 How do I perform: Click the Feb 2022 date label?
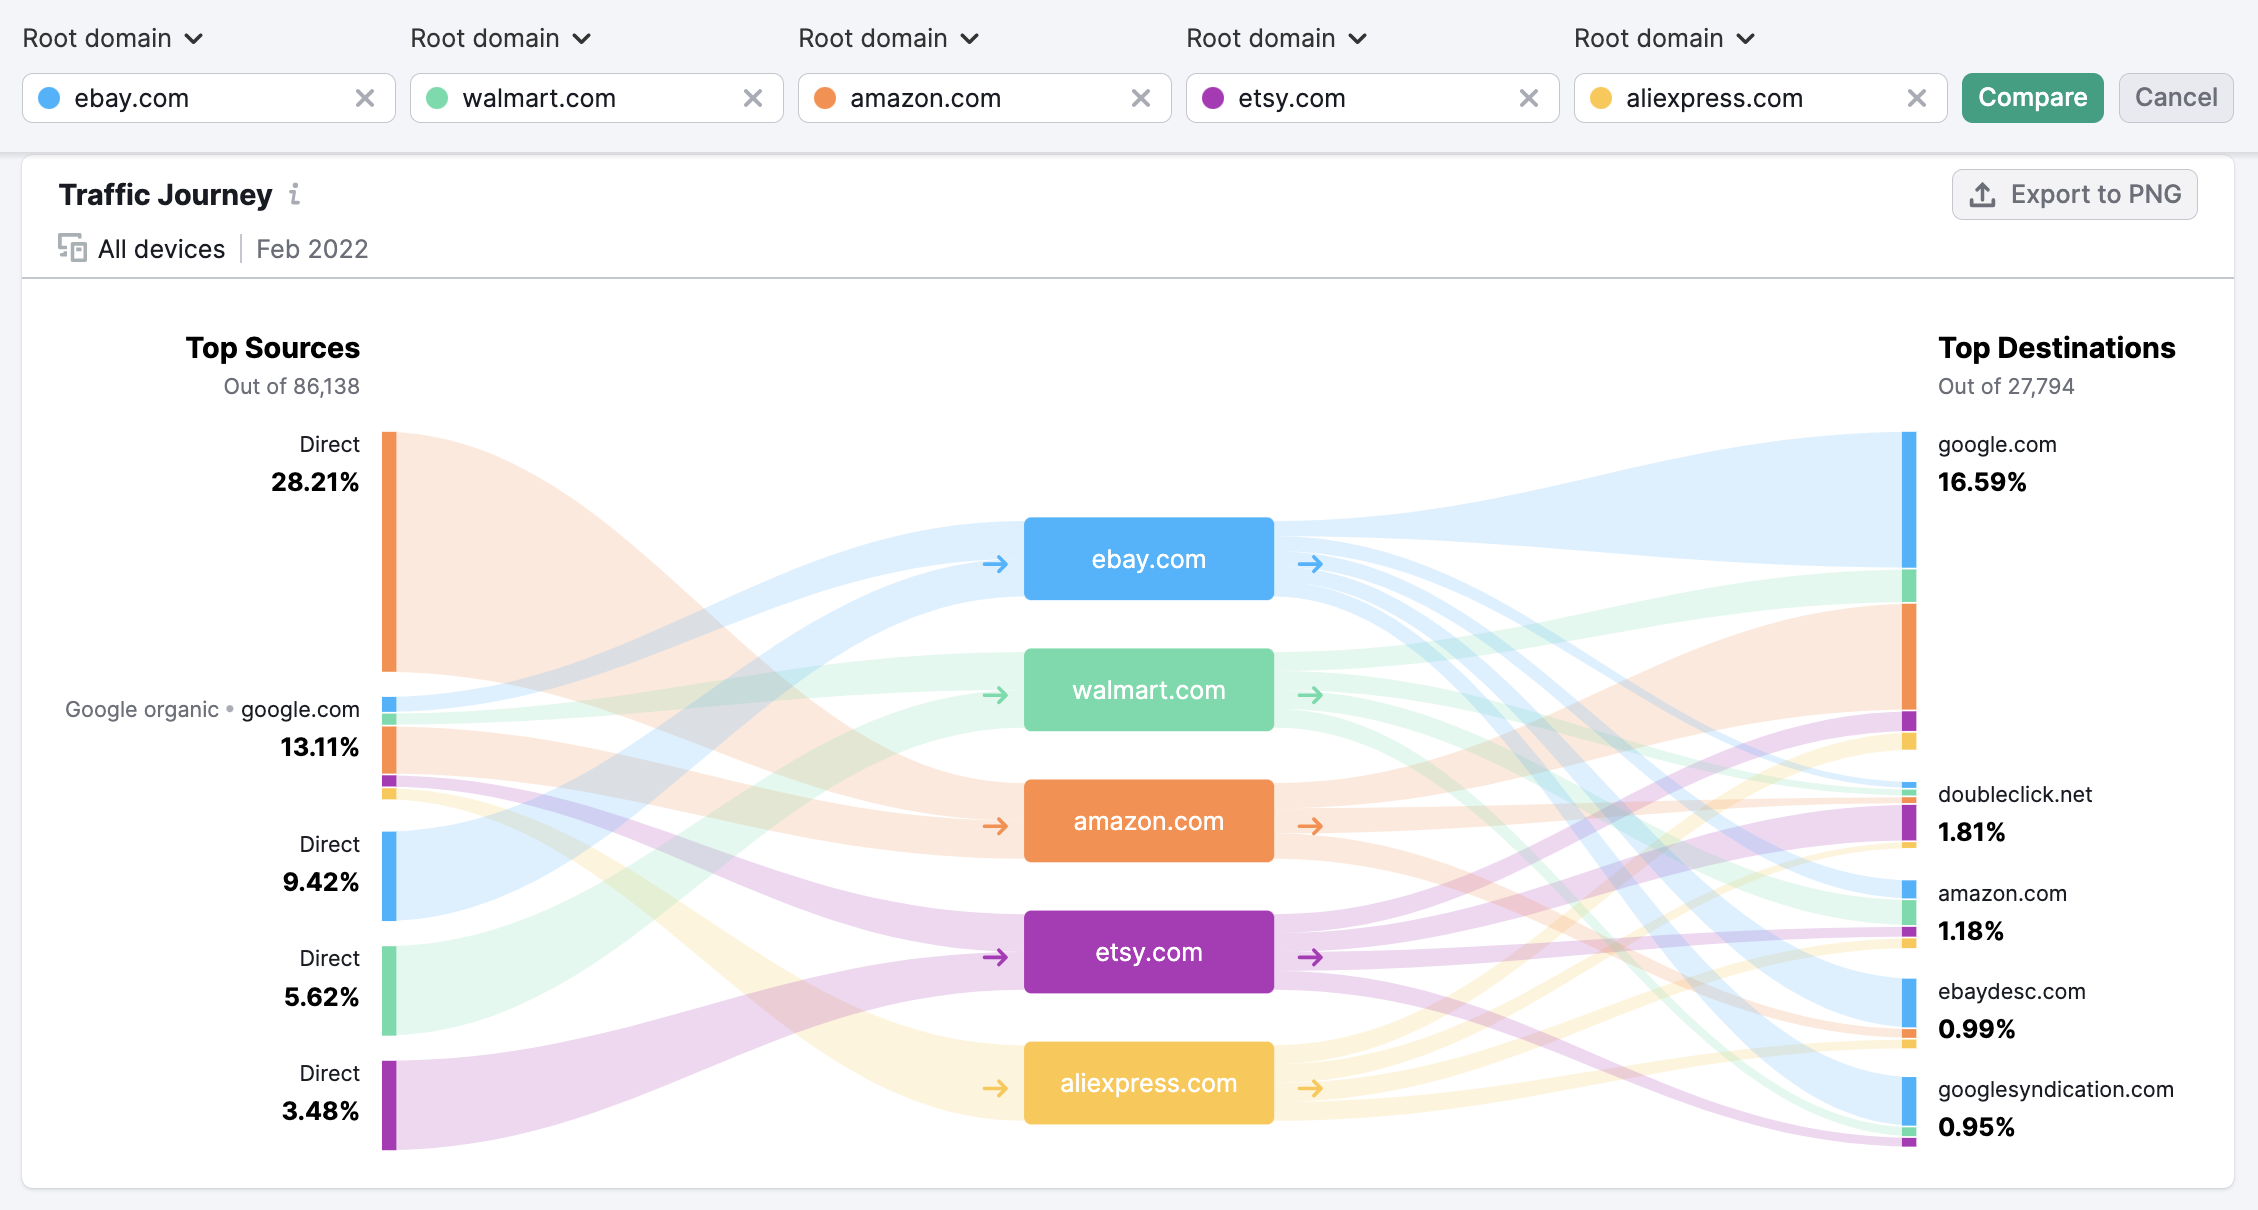312,249
